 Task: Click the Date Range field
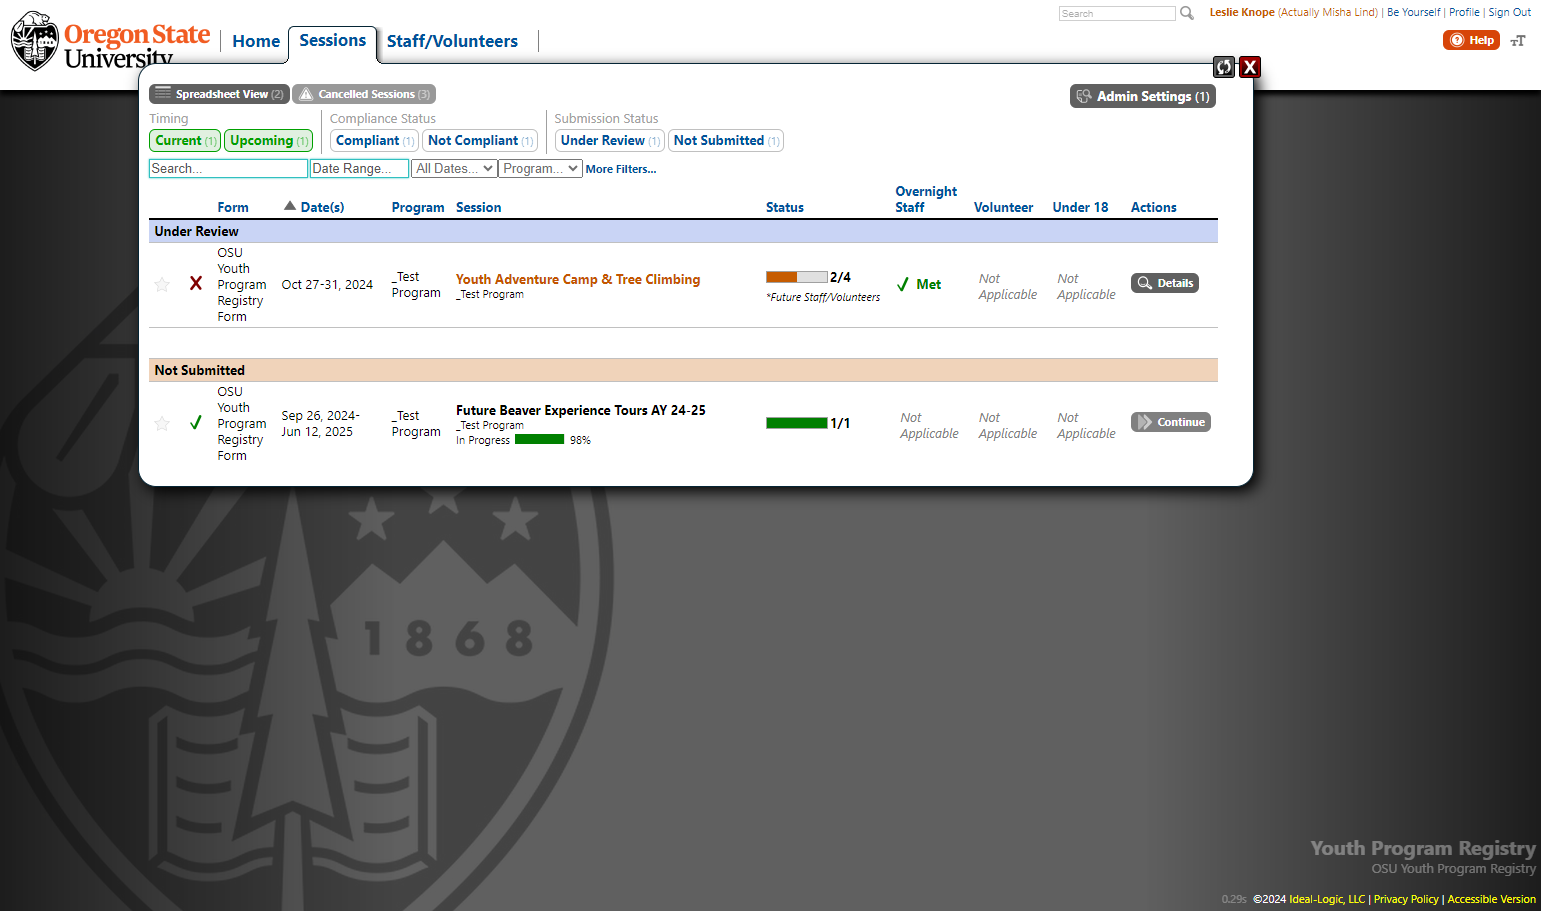click(359, 169)
